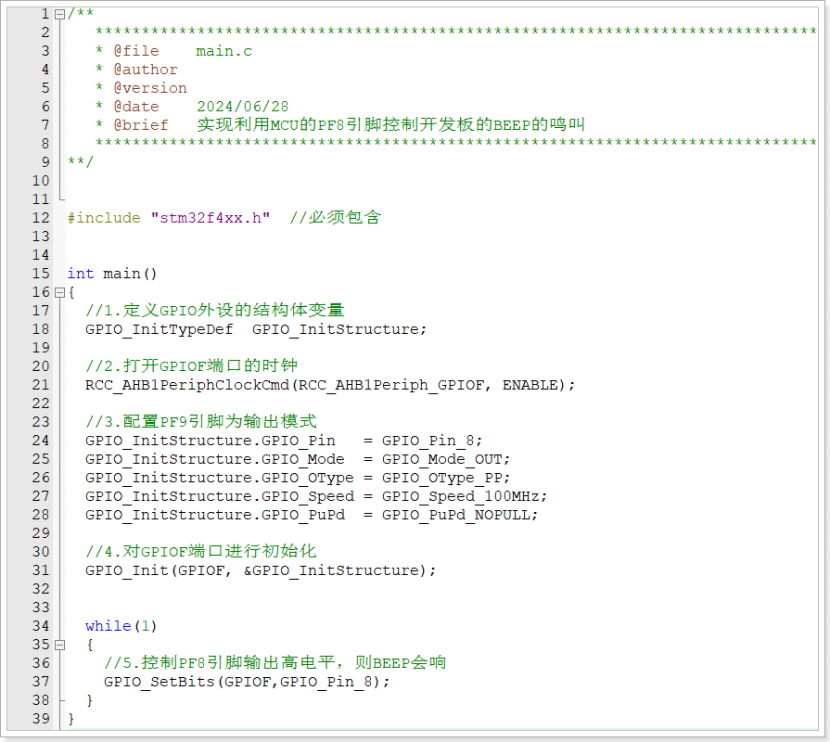Click line number 31 in the gutter

point(41,571)
